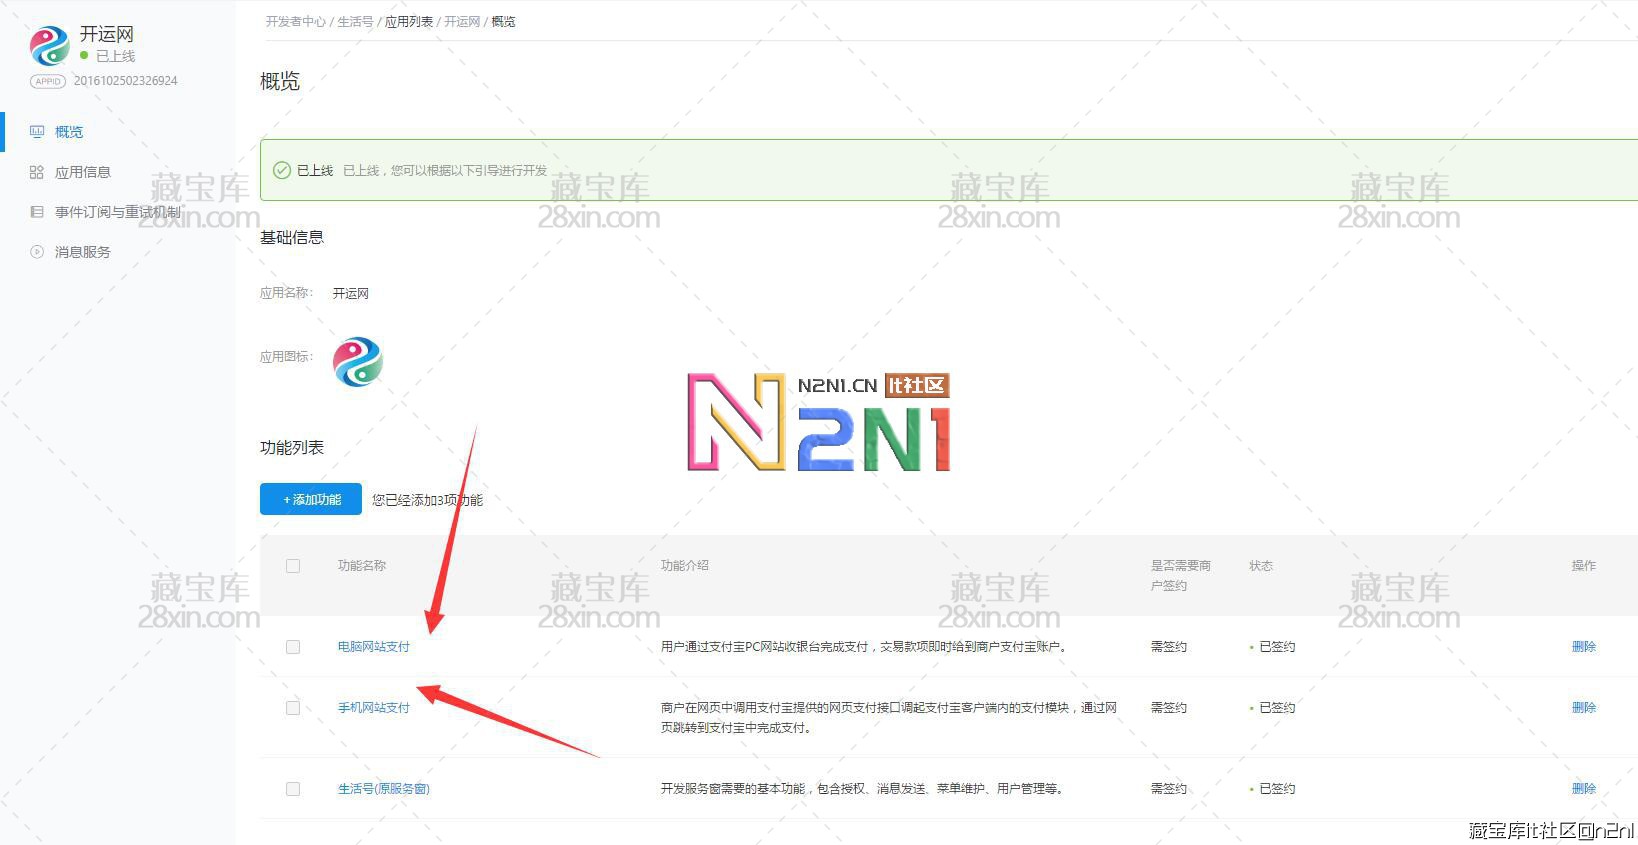Click the 事件订阅与重试机制 list icon
This screenshot has height=845, width=1638.
[x=37, y=212]
